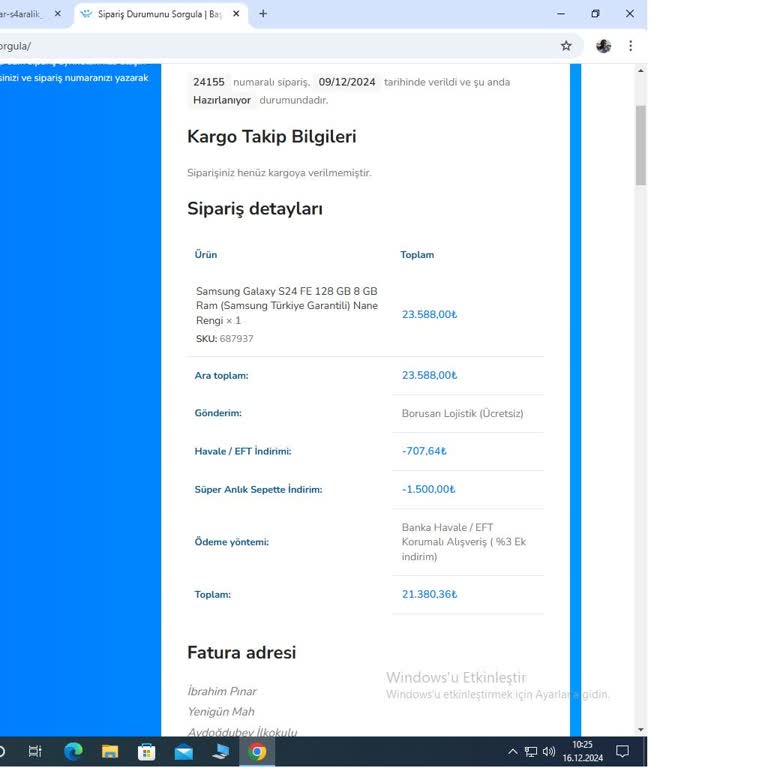This screenshot has height=768, width=768.
Task: Click the Havale / EFT İndirimi amount -707,64₺
Action: pos(424,451)
